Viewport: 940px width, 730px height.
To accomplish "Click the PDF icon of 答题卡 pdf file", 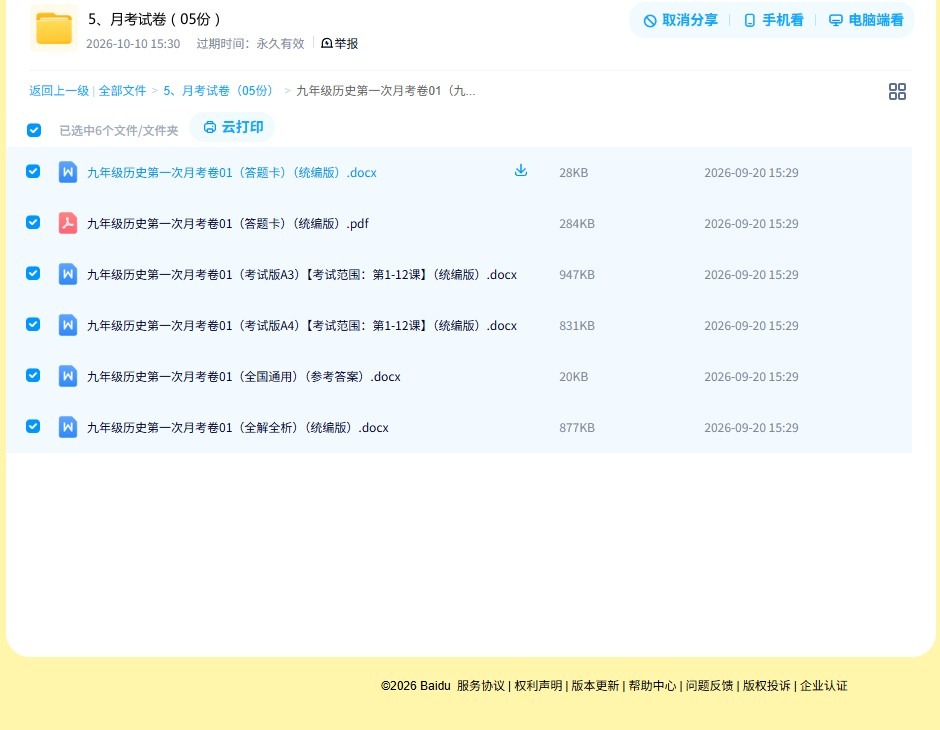I will pos(68,223).
